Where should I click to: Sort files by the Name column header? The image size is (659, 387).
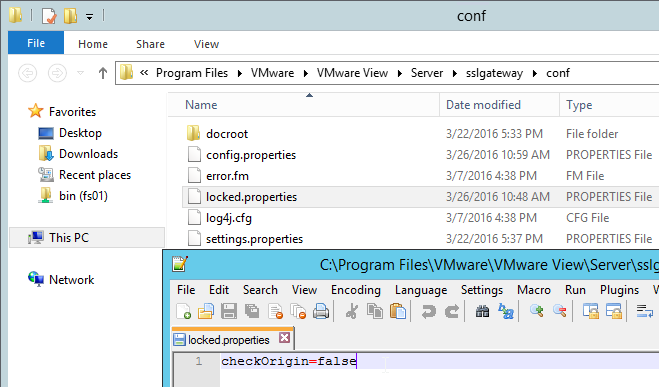coord(303,105)
